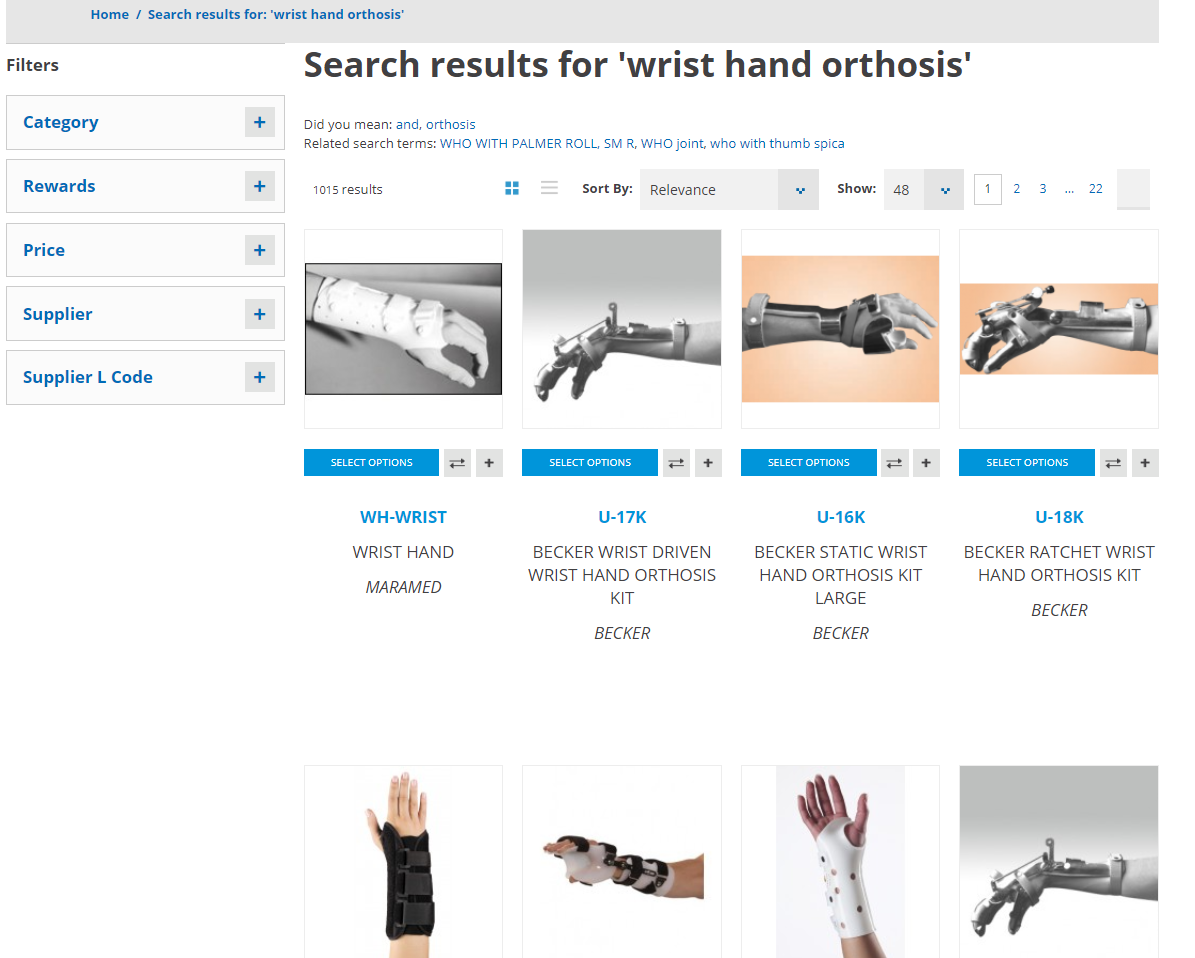The width and height of the screenshot is (1195, 958).
Task: Click plus icon beside U-16K product
Action: [926, 463]
